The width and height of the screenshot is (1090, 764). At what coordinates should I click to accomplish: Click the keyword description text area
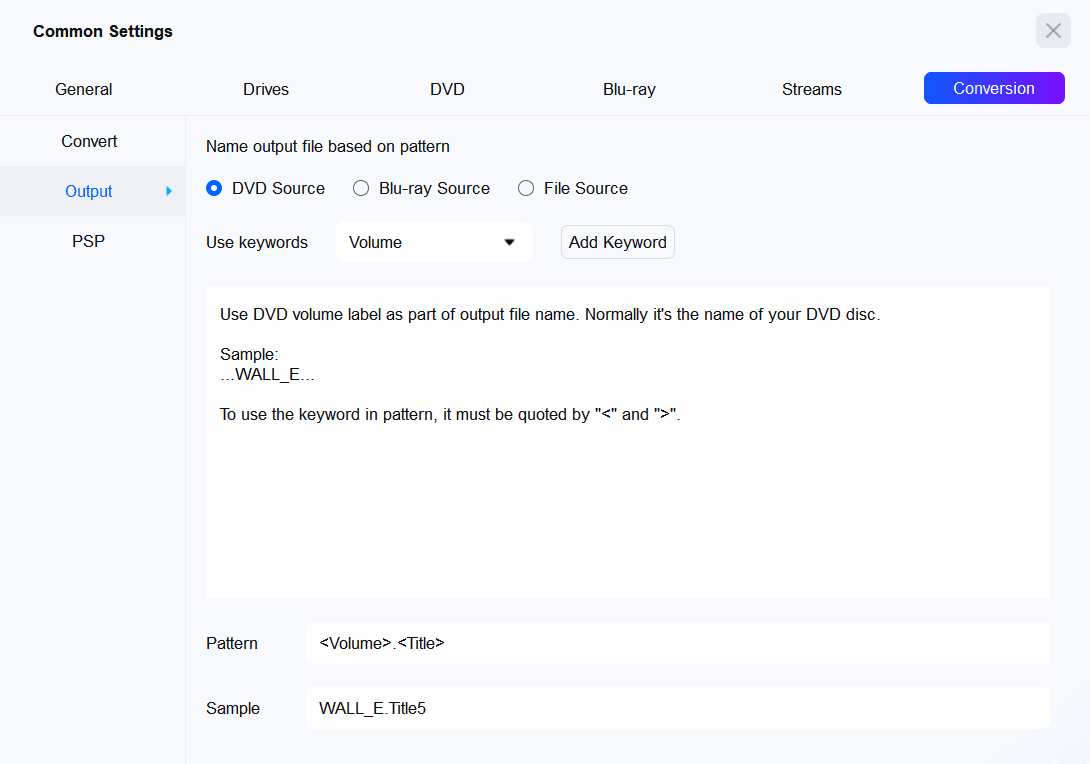click(627, 442)
